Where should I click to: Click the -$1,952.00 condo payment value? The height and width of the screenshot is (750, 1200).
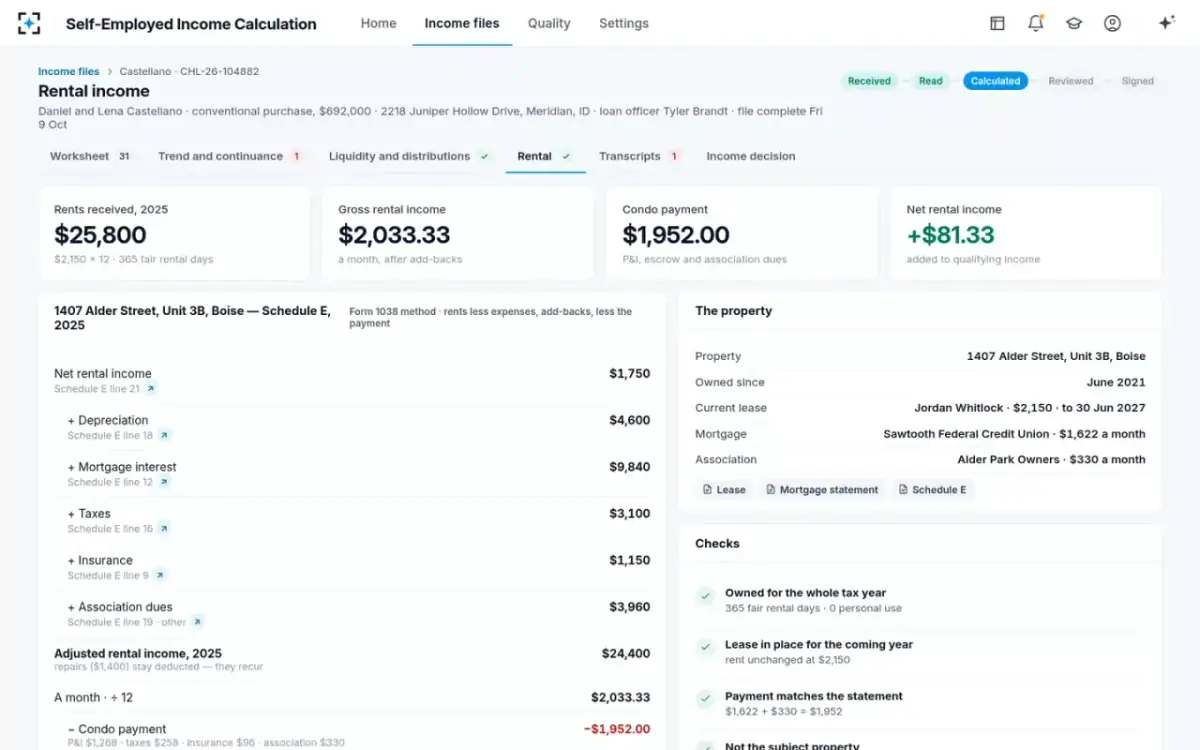(616, 729)
